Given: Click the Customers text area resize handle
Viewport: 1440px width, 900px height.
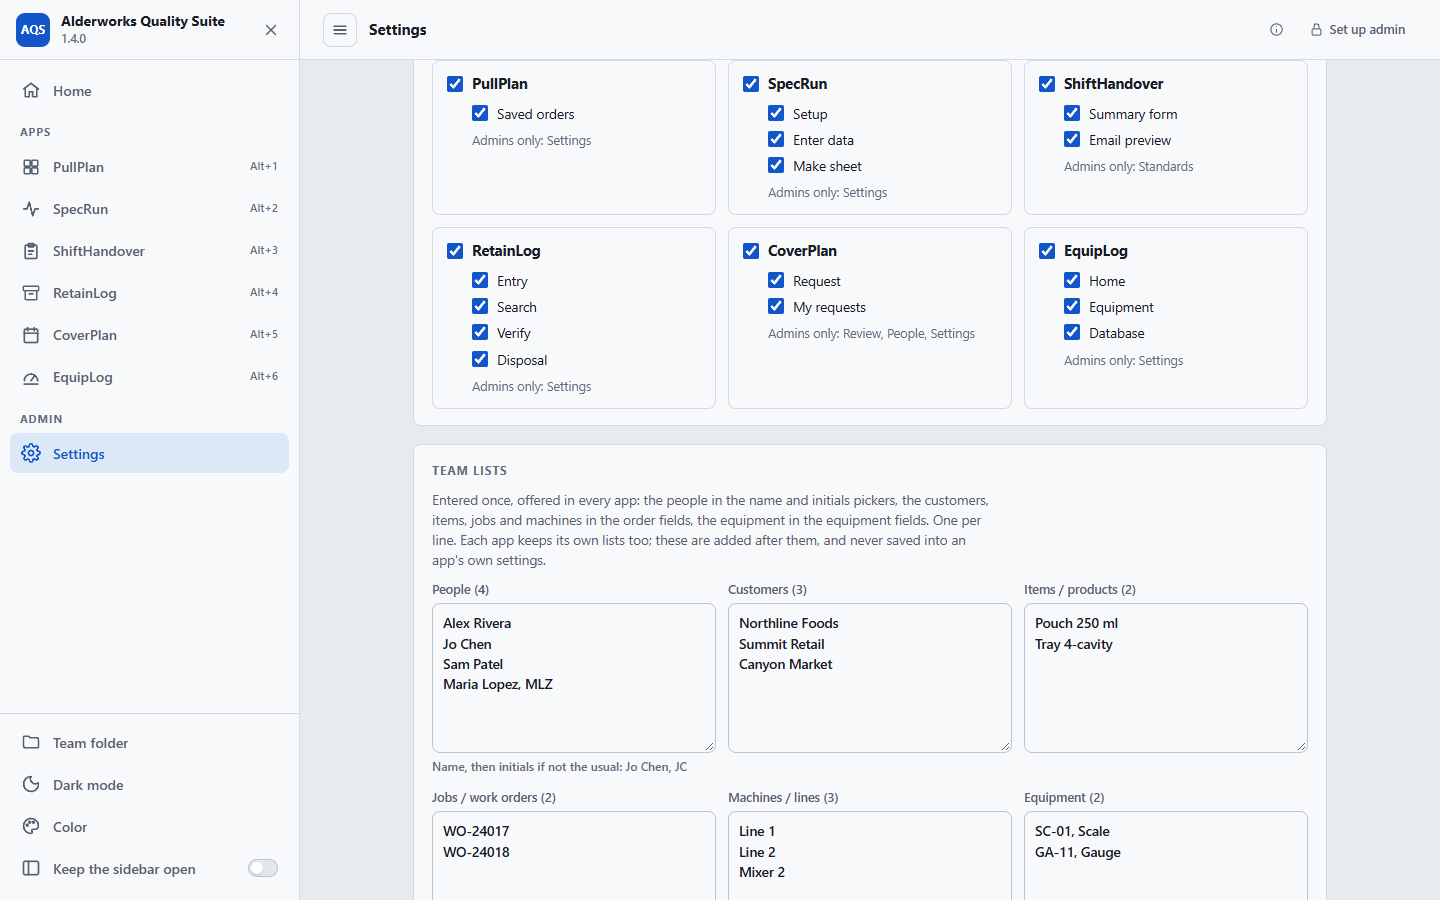Looking at the screenshot, I should (x=1005, y=746).
